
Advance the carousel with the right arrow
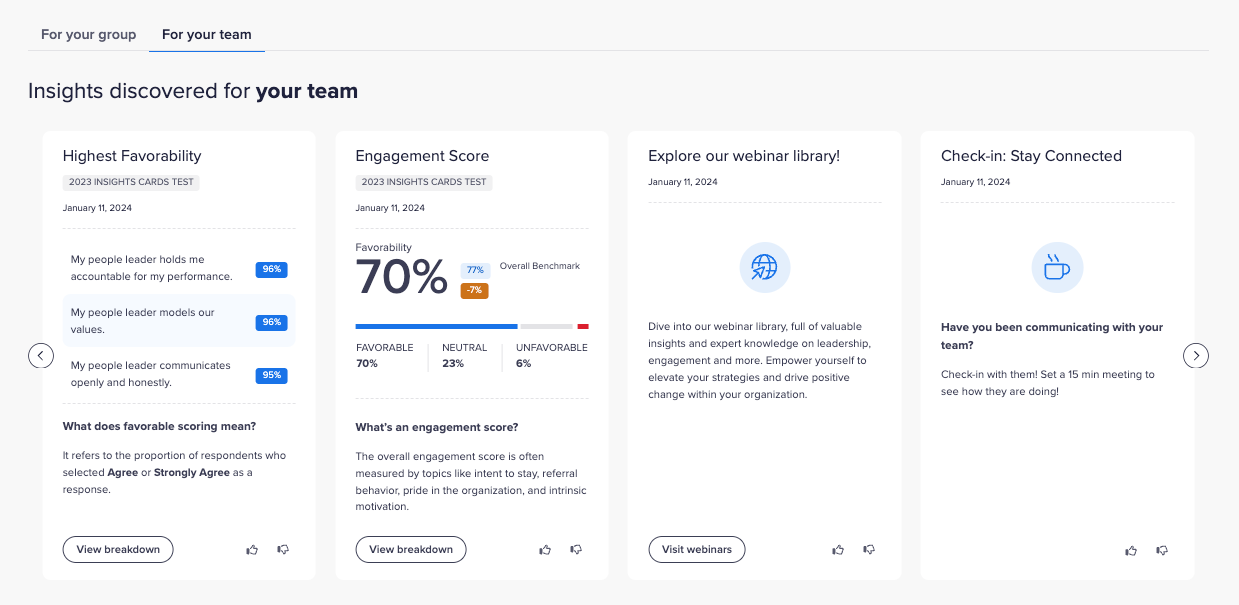click(x=1196, y=355)
